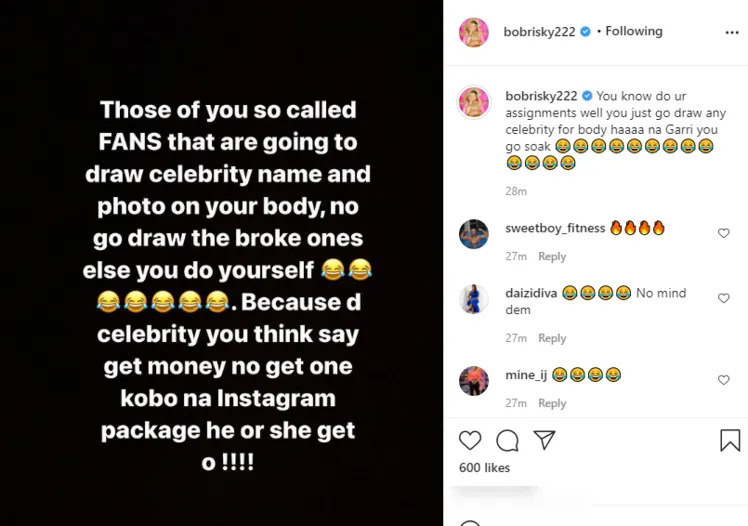Reply to daizidiva's comment
This screenshot has width=748, height=526.
coord(552,339)
